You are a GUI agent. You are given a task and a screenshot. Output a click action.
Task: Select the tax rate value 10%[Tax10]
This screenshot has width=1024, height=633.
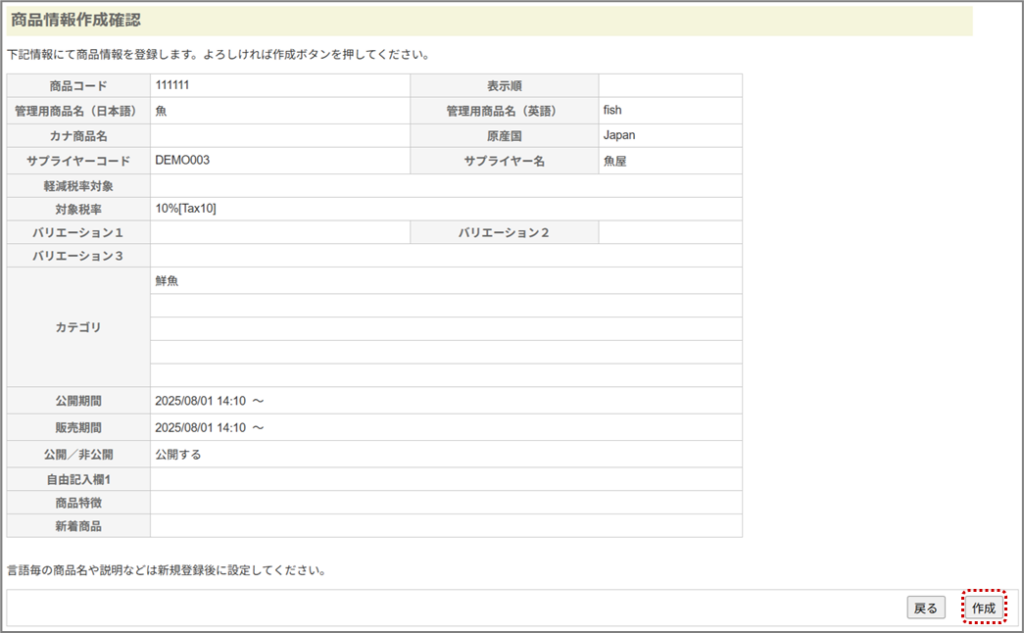point(185,209)
